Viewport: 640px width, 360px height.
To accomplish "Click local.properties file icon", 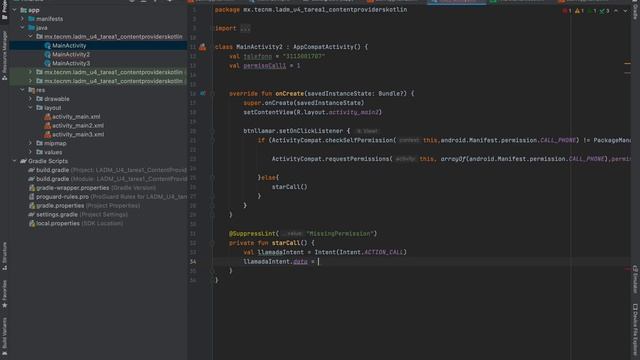I will [x=31, y=223].
